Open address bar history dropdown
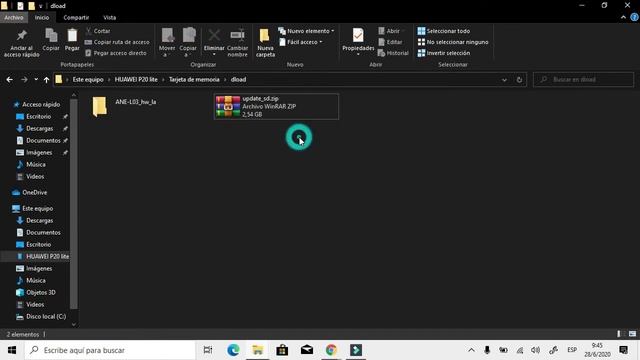640x360 pixels. (x=504, y=80)
